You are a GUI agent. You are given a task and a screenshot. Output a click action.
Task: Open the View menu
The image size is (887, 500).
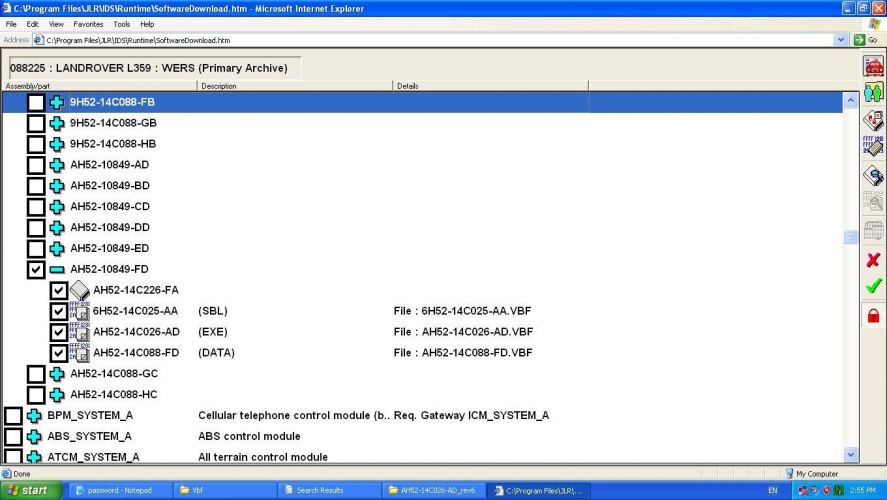[x=56, y=24]
